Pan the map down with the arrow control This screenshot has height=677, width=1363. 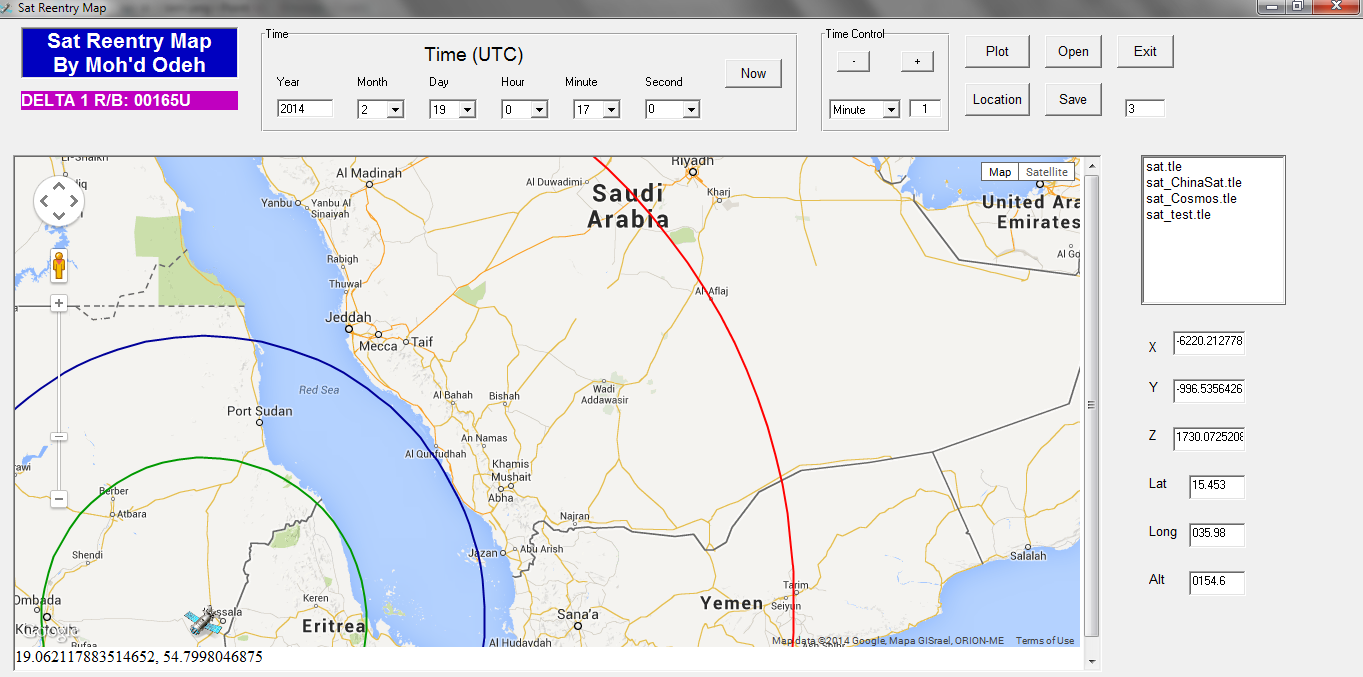59,216
